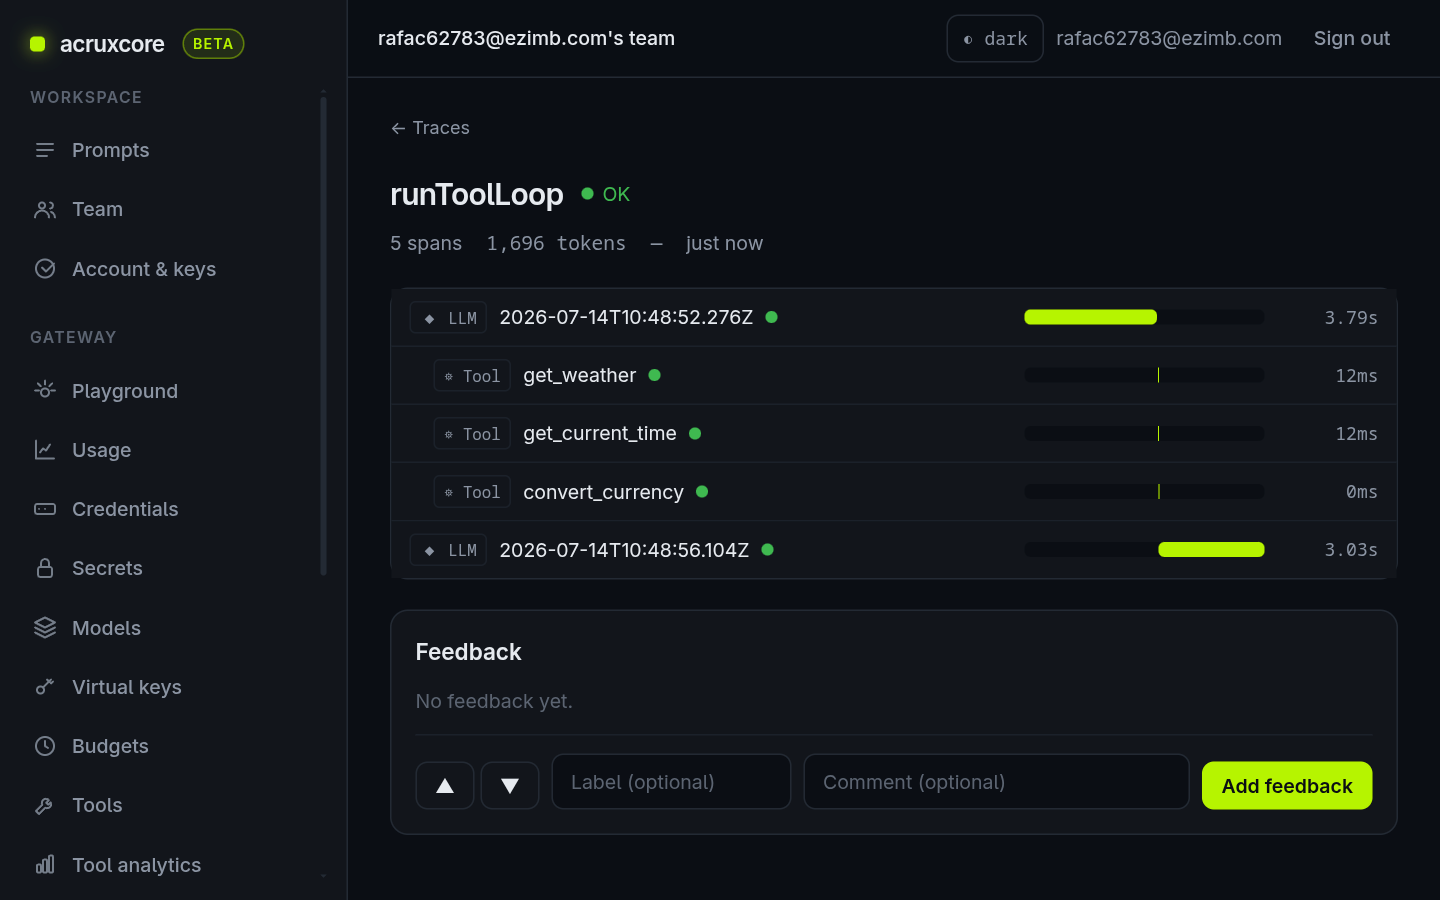This screenshot has width=1440, height=900.
Task: Toggle the dark theme switch
Action: pos(995,38)
